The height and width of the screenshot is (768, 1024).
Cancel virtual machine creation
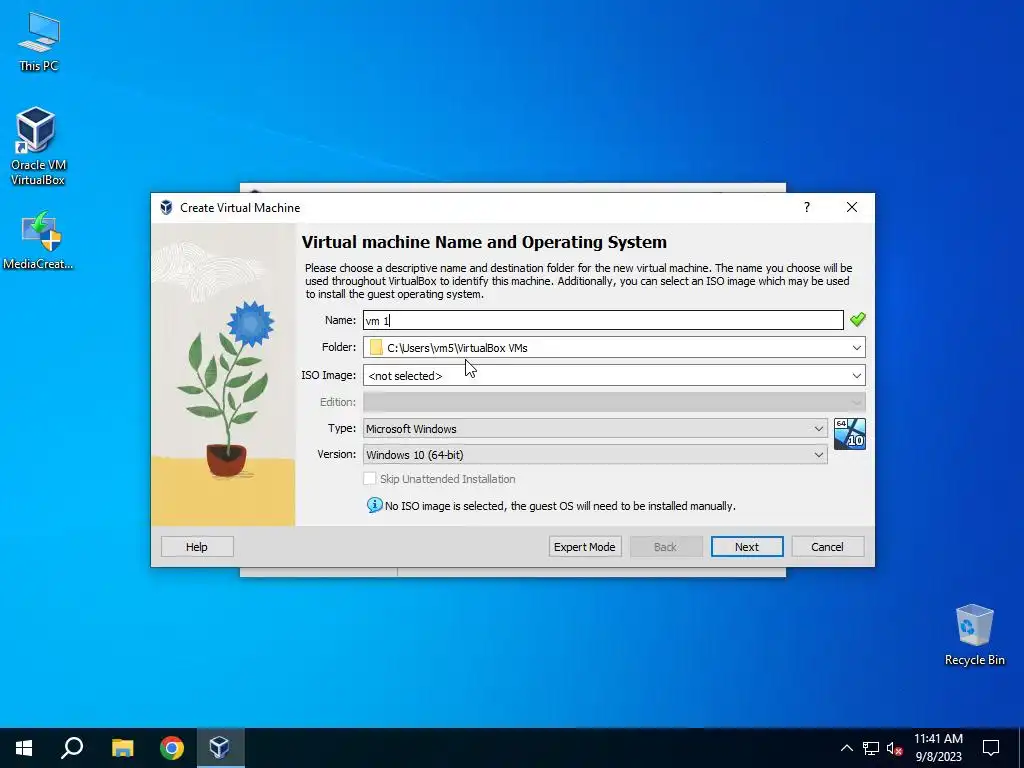coord(827,547)
